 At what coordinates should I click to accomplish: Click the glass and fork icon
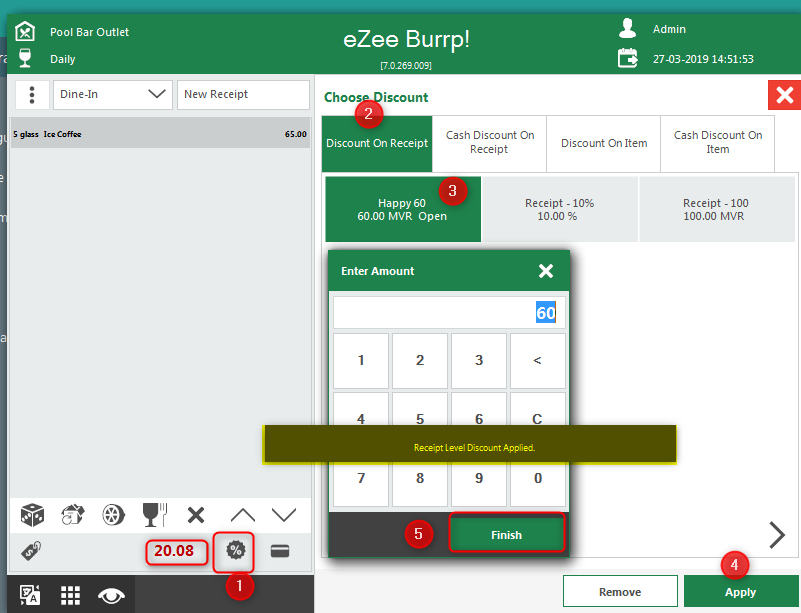click(x=155, y=515)
